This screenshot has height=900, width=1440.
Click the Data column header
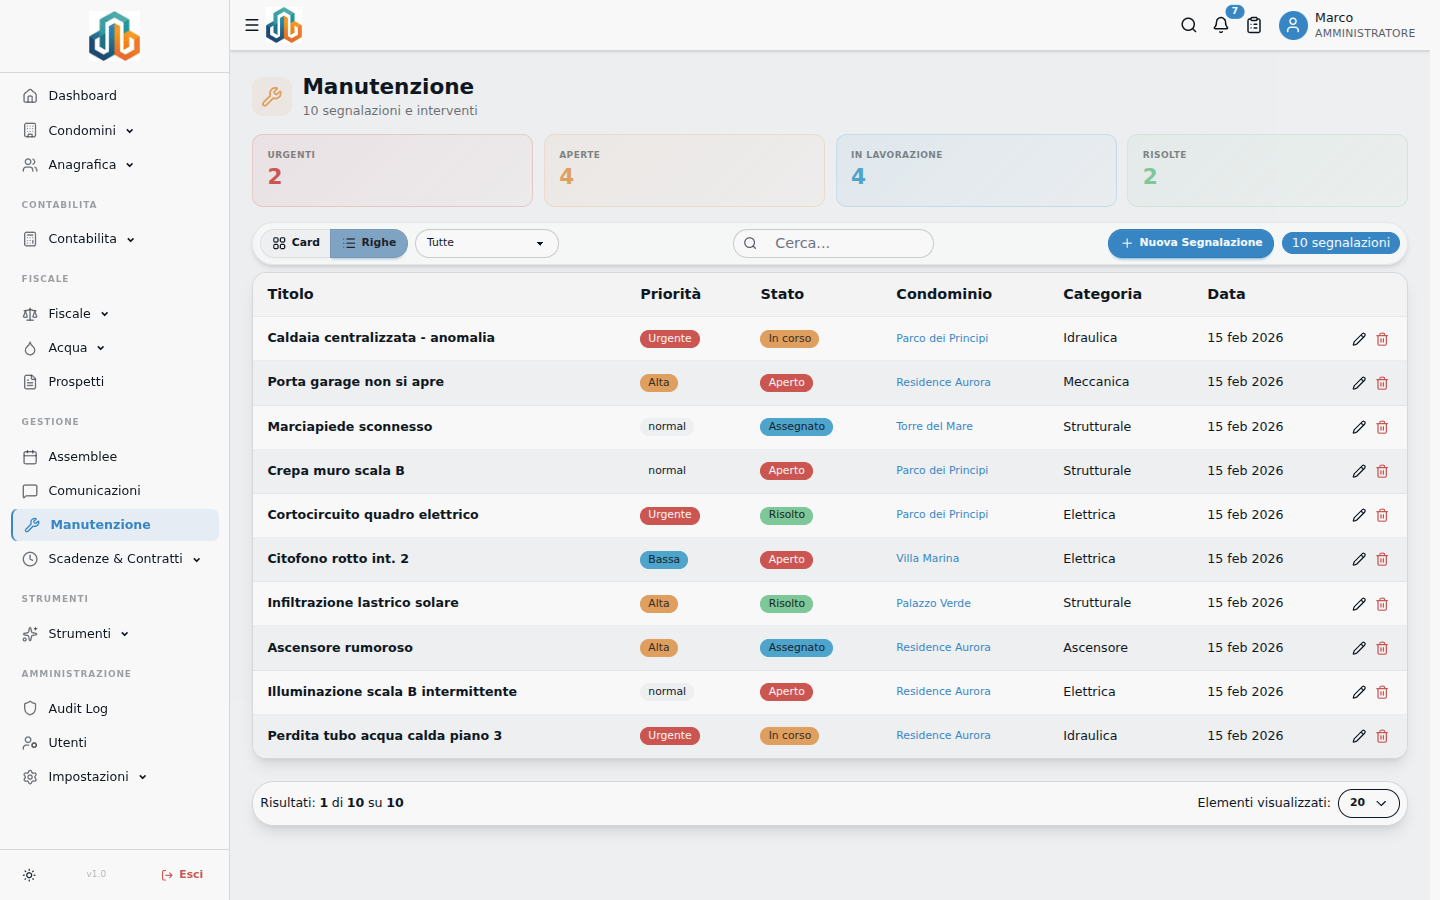[x=1226, y=294]
